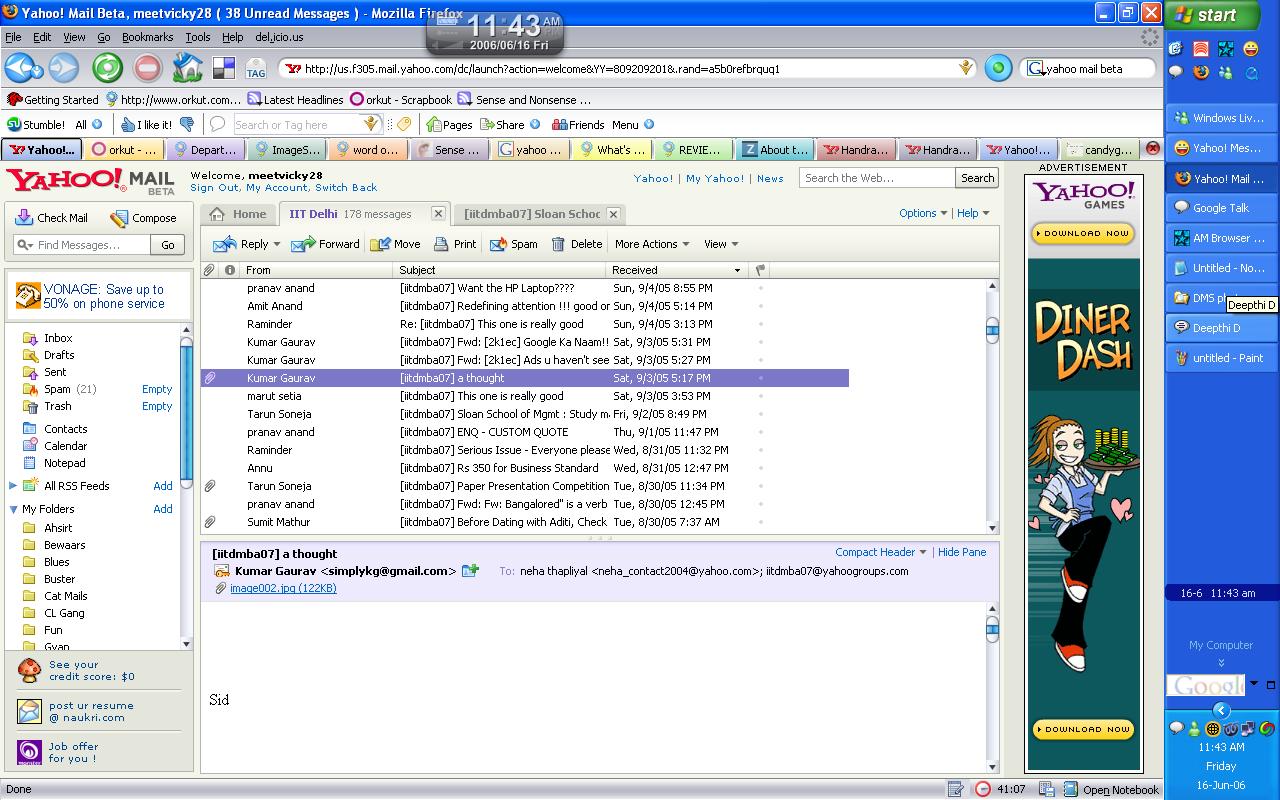This screenshot has width=1280, height=800.
Task: Click the message body vertical scrollbar
Action: tap(992, 686)
